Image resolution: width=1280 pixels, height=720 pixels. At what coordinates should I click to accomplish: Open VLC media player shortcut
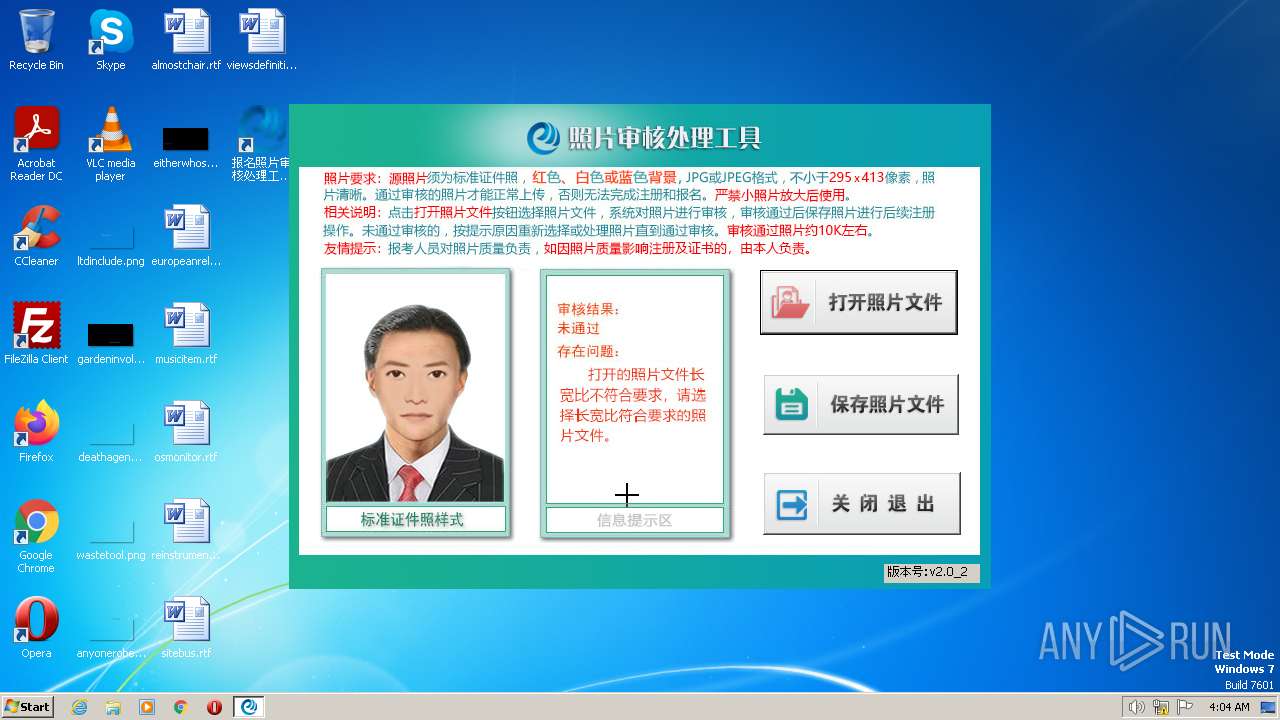pyautogui.click(x=110, y=144)
